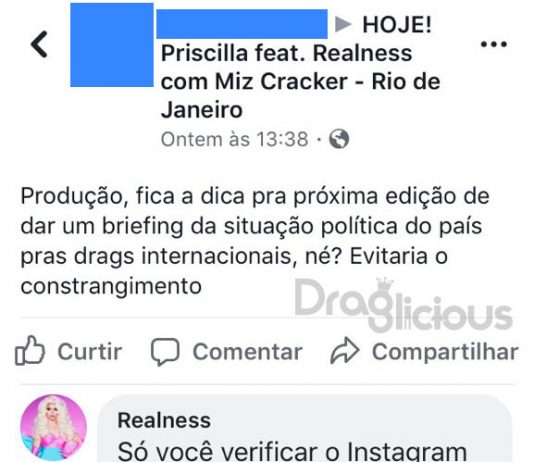534x462 pixels.
Task: Click the Realness comment bubble text
Action: (x=292, y=451)
